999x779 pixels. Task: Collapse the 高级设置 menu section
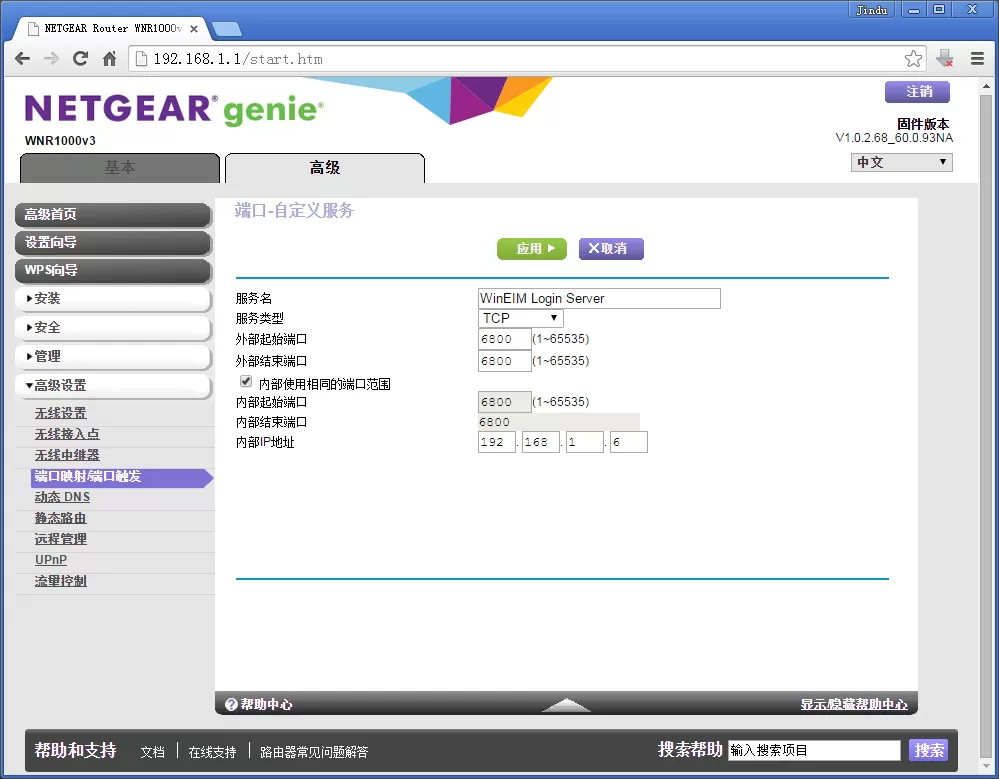click(x=113, y=385)
